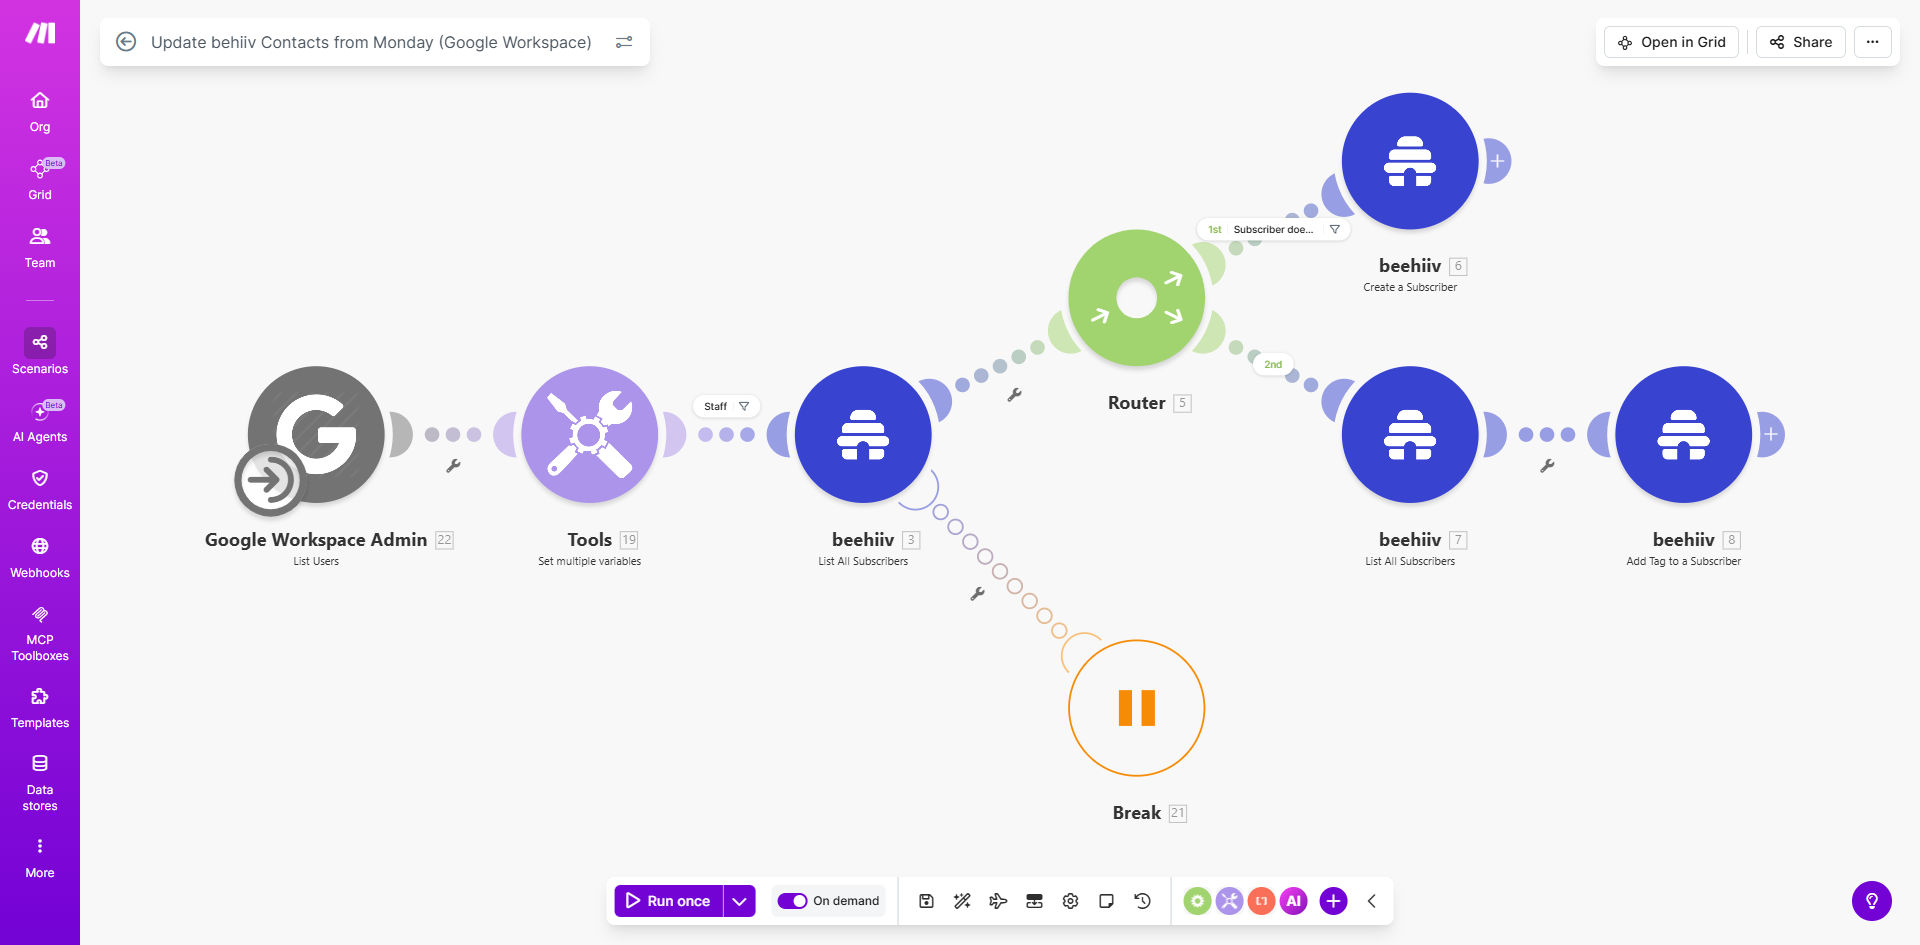The image size is (1920, 945).
Task: Click the Set multiple variables label
Action: tap(590, 561)
